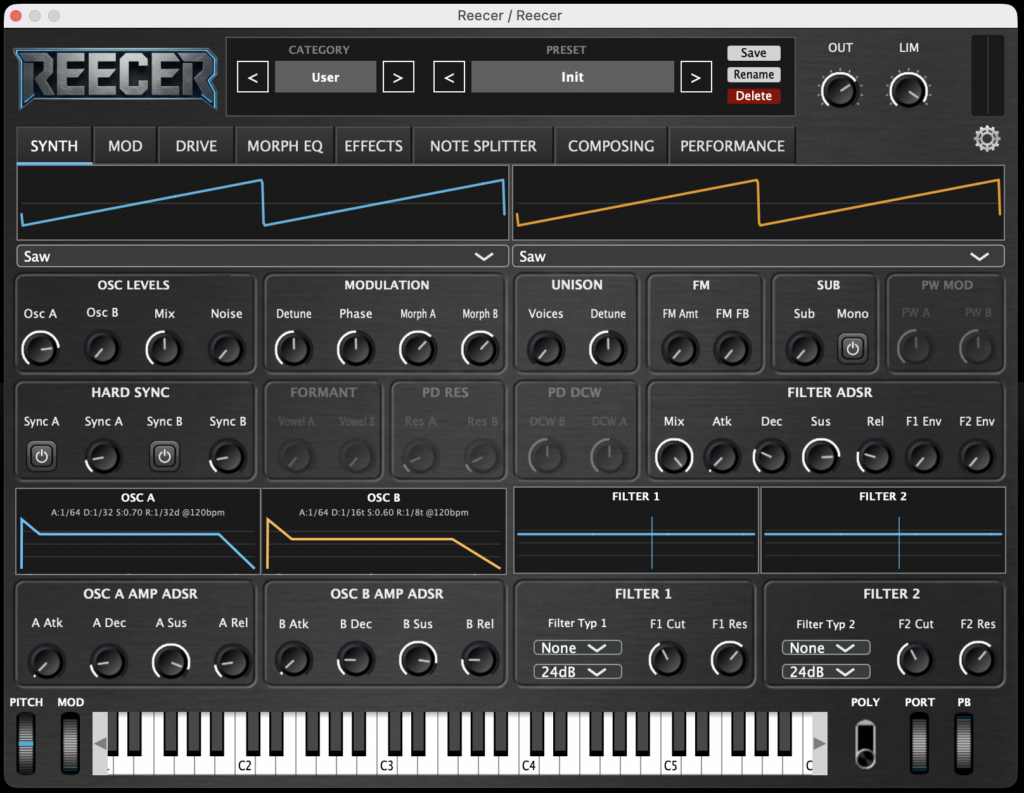The height and width of the screenshot is (793, 1024).
Task: Click the MOD wheel slider
Action: click(70, 742)
